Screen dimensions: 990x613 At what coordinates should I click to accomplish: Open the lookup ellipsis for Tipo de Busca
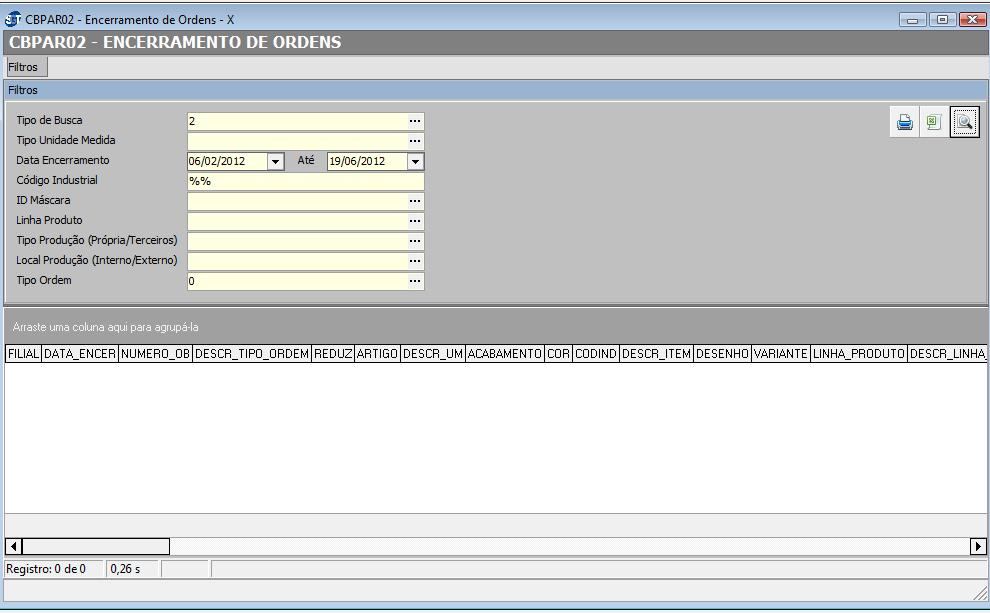pyautogui.click(x=415, y=121)
